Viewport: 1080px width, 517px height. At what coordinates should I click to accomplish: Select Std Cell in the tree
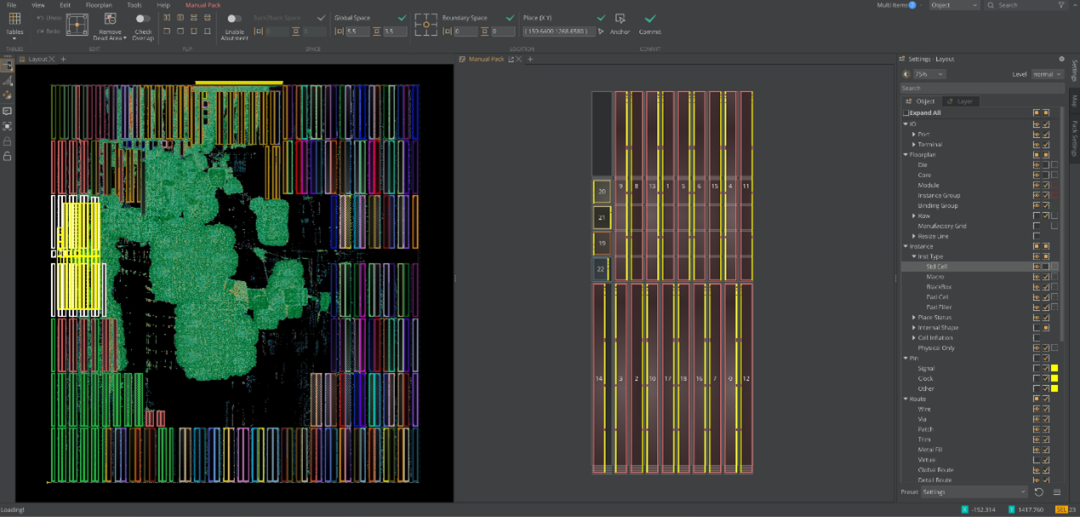click(936, 267)
